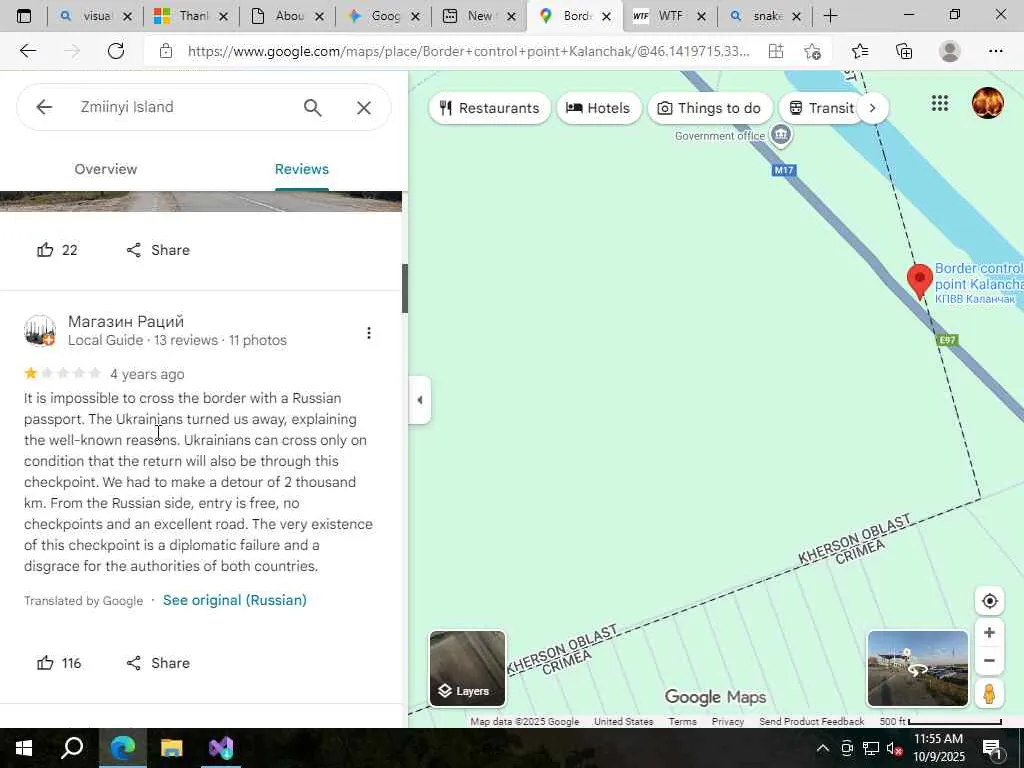Image resolution: width=1024 pixels, height=768 pixels.
Task: Share the review with 116 likes
Action: [x=158, y=664]
